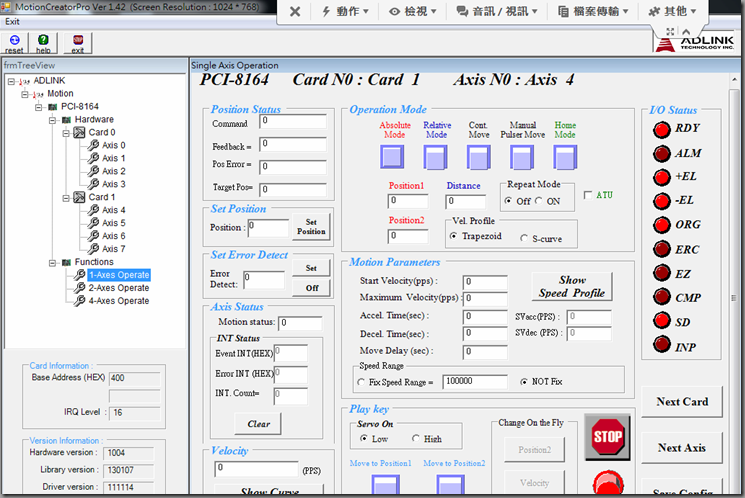Open help from the toolbar
Image resolution: width=745 pixels, height=498 pixels.
tap(43, 42)
